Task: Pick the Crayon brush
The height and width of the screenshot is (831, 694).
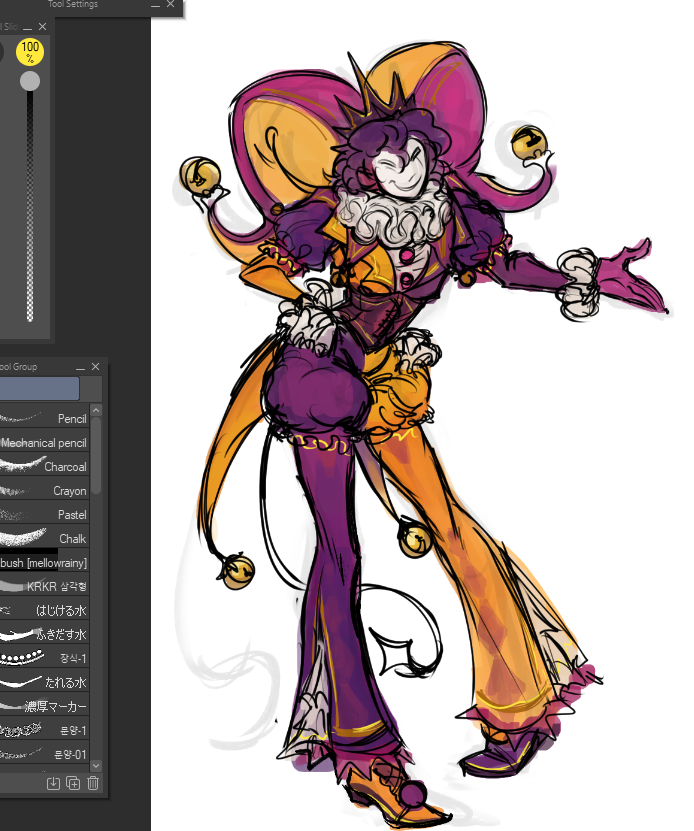Action: [x=44, y=490]
